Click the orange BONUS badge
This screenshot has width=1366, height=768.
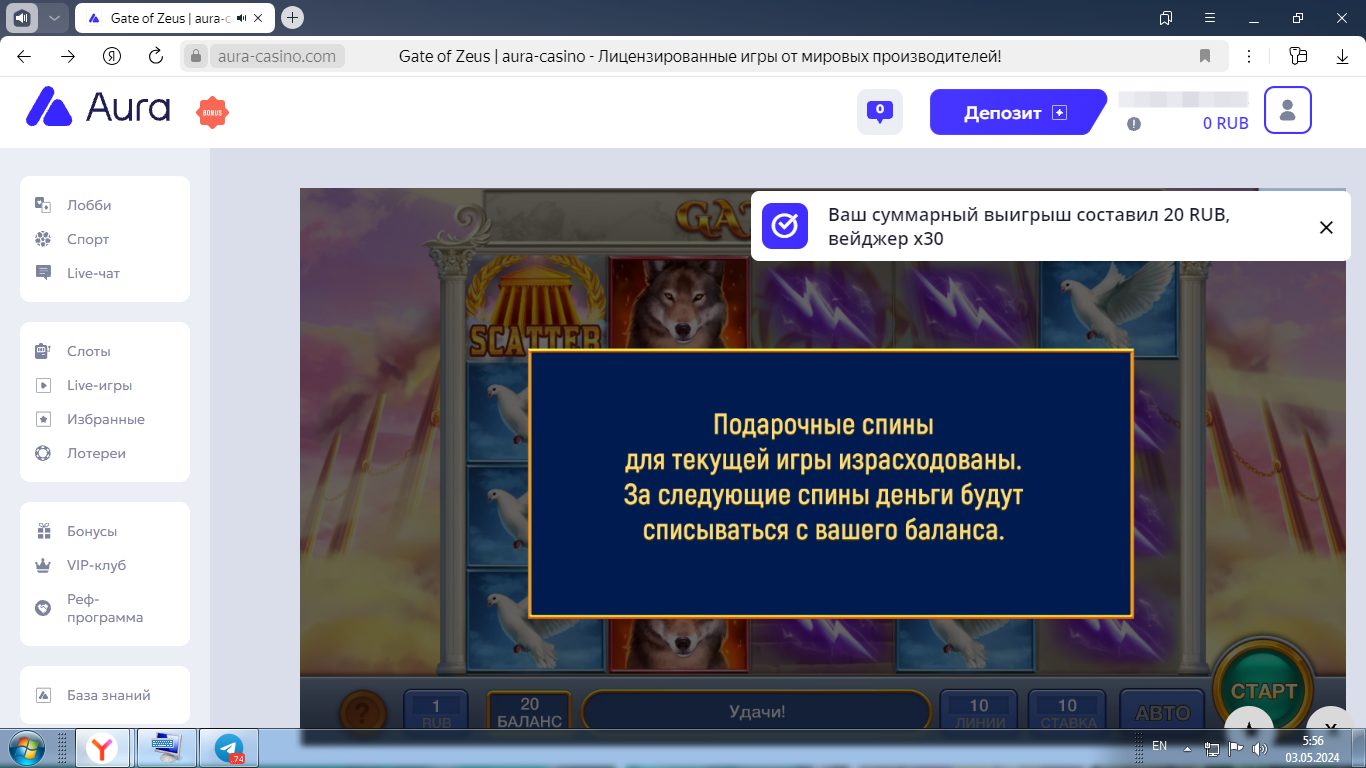click(x=212, y=112)
